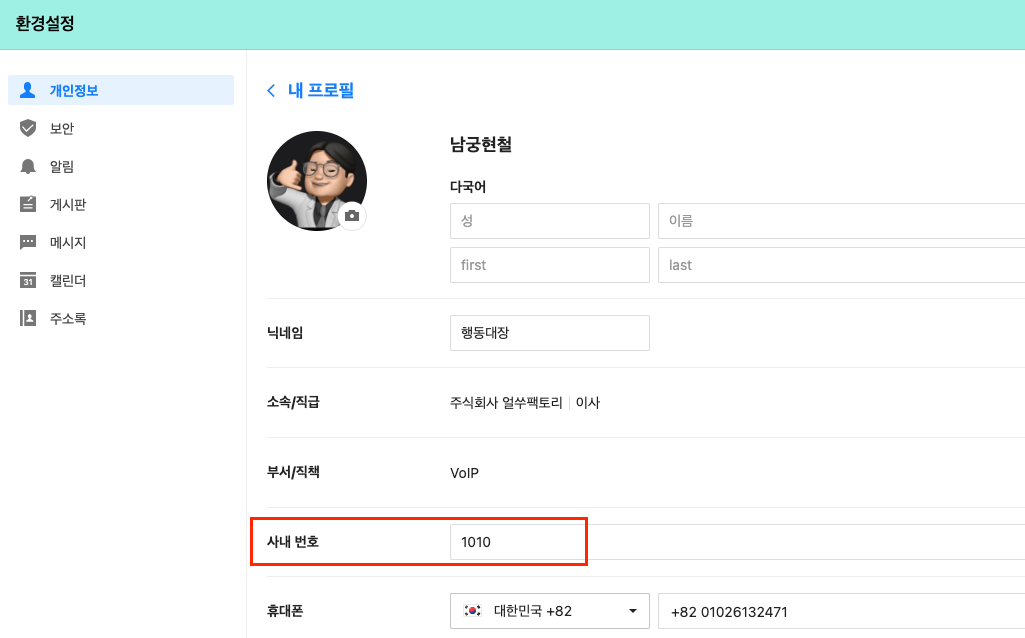The height and width of the screenshot is (638, 1025).
Task: Click the camera icon on profile photo
Action: coord(352,216)
